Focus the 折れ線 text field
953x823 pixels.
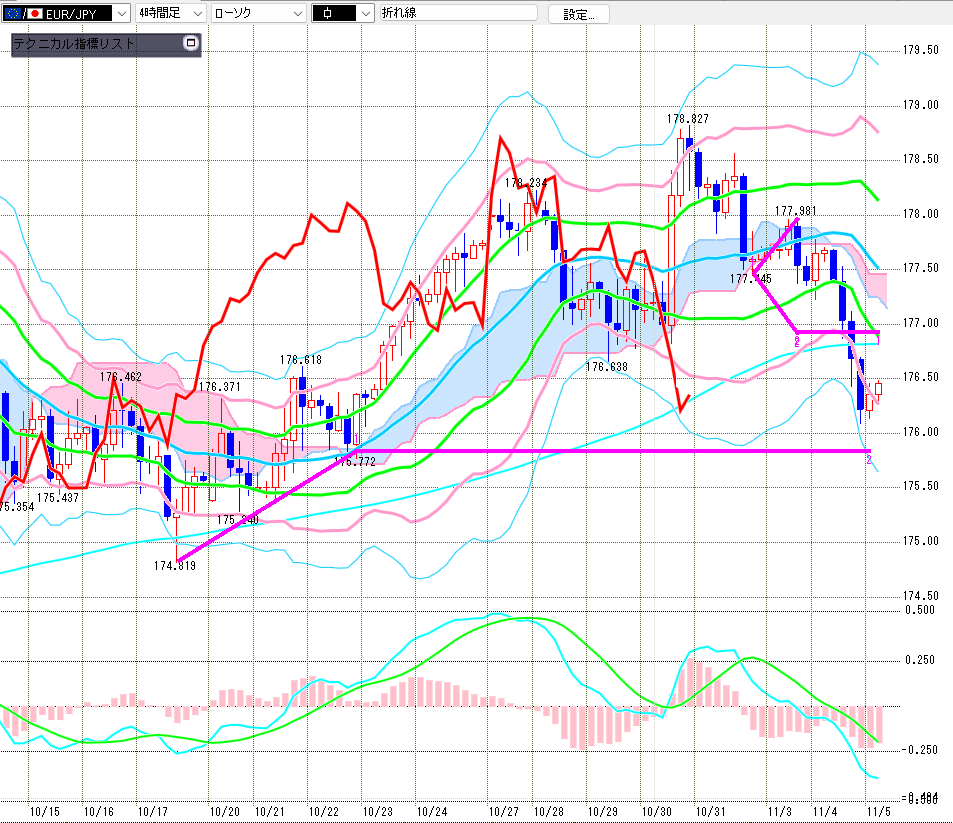[456, 13]
